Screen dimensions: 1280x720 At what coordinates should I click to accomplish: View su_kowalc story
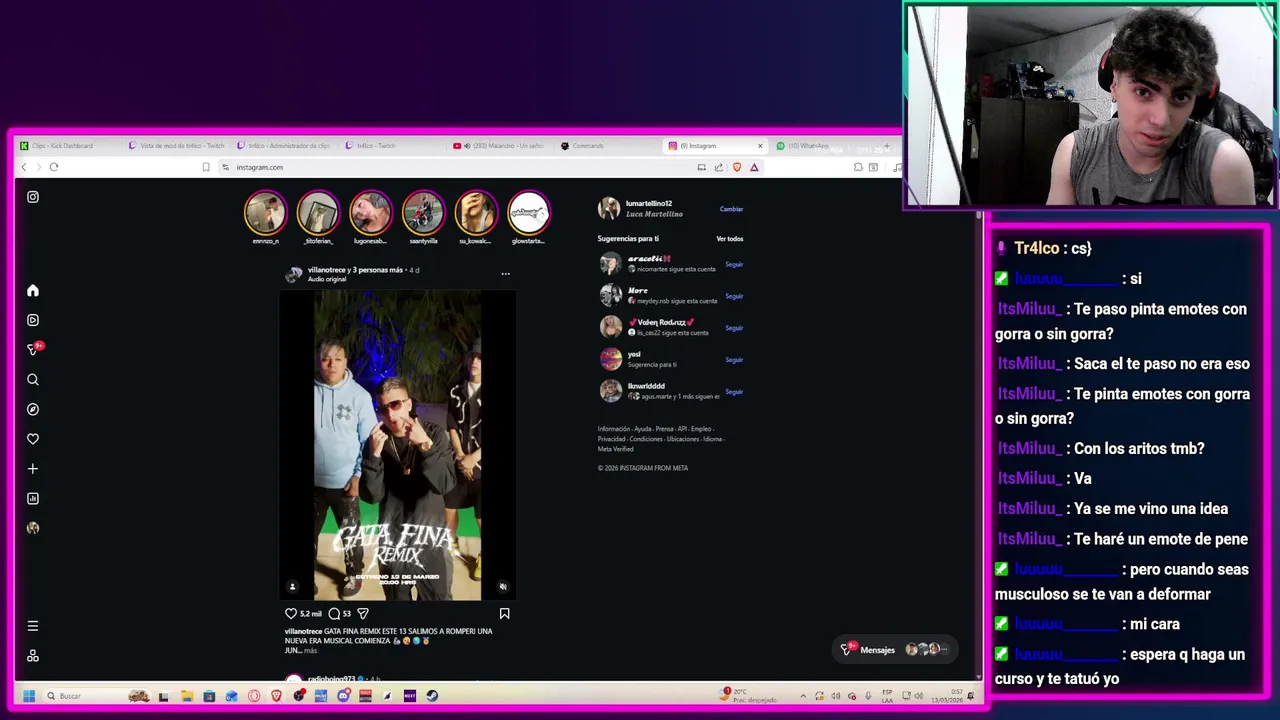[475, 213]
